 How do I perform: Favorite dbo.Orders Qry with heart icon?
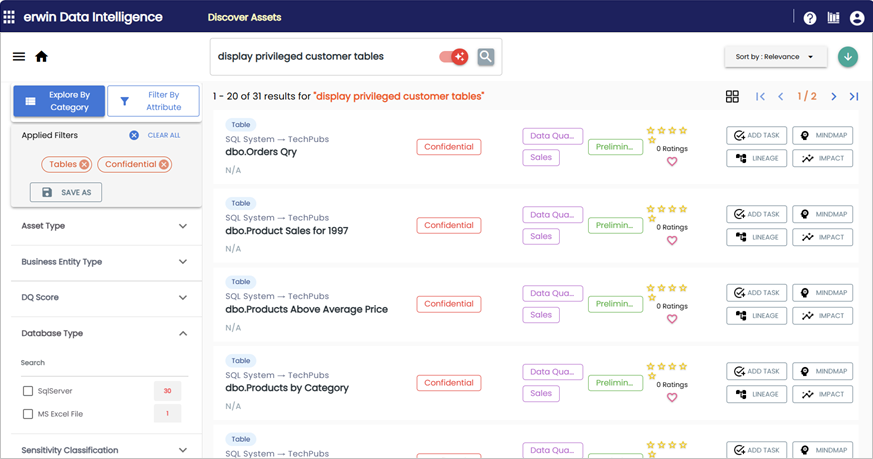(x=672, y=161)
